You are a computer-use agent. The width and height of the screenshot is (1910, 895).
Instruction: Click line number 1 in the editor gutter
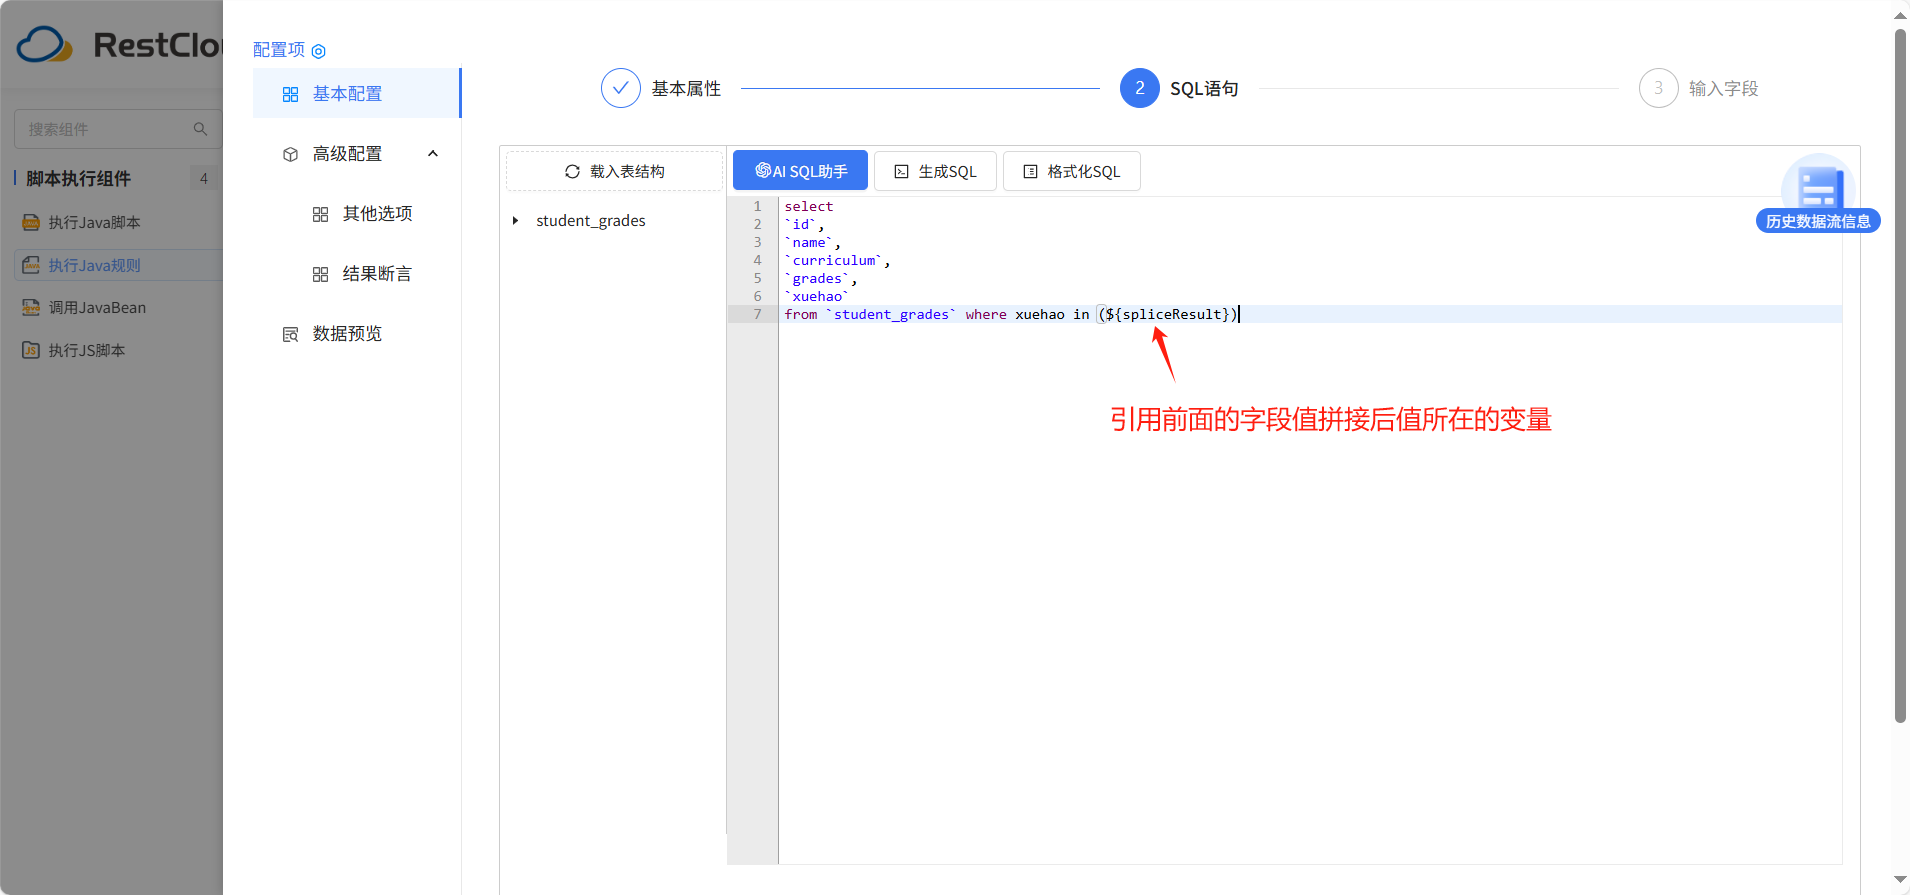pos(757,206)
